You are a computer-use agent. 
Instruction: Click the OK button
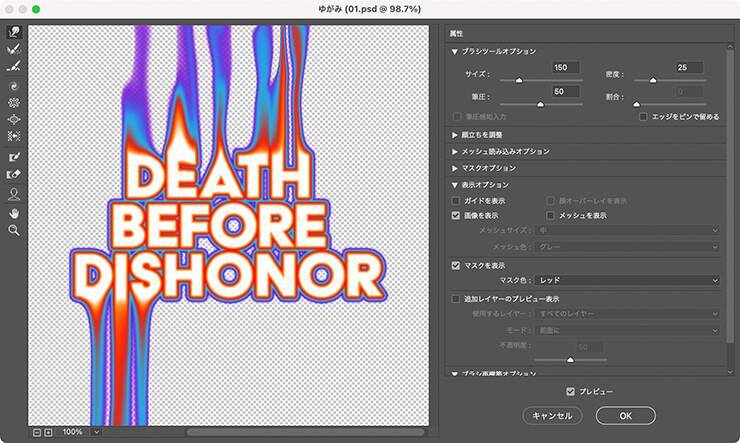[626, 416]
